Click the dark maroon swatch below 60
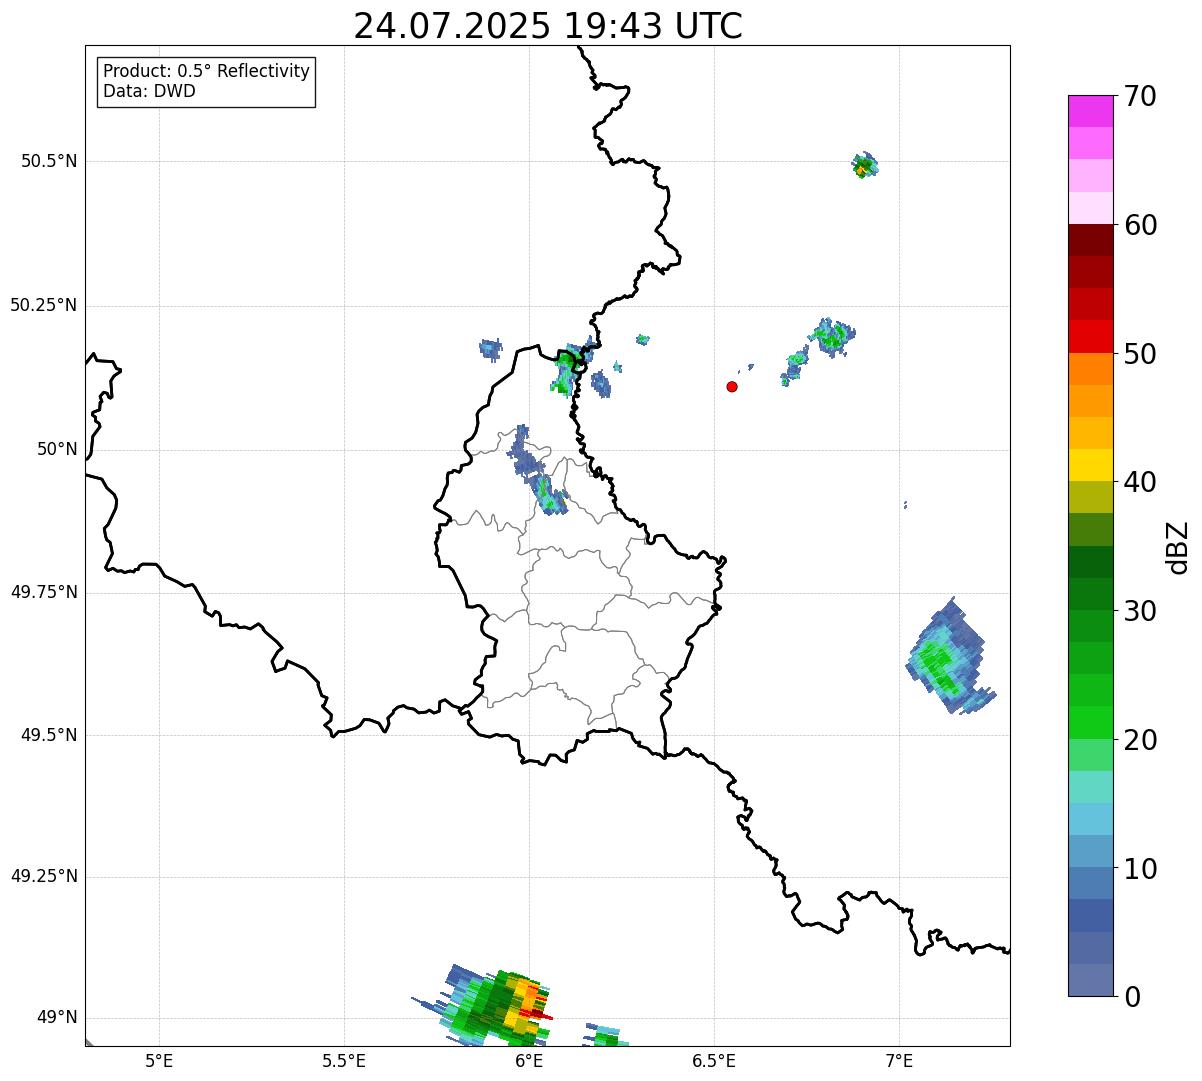The width and height of the screenshot is (1202, 1081). tap(1091, 240)
